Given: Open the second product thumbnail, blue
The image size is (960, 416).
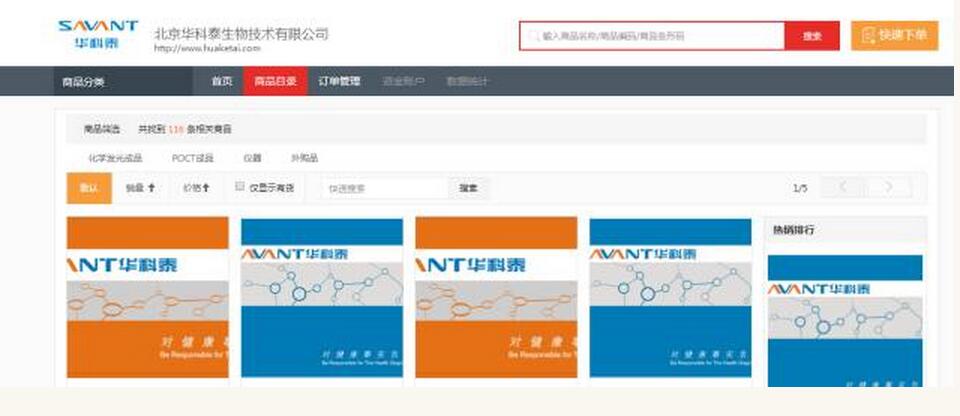Looking at the screenshot, I should pos(322,297).
